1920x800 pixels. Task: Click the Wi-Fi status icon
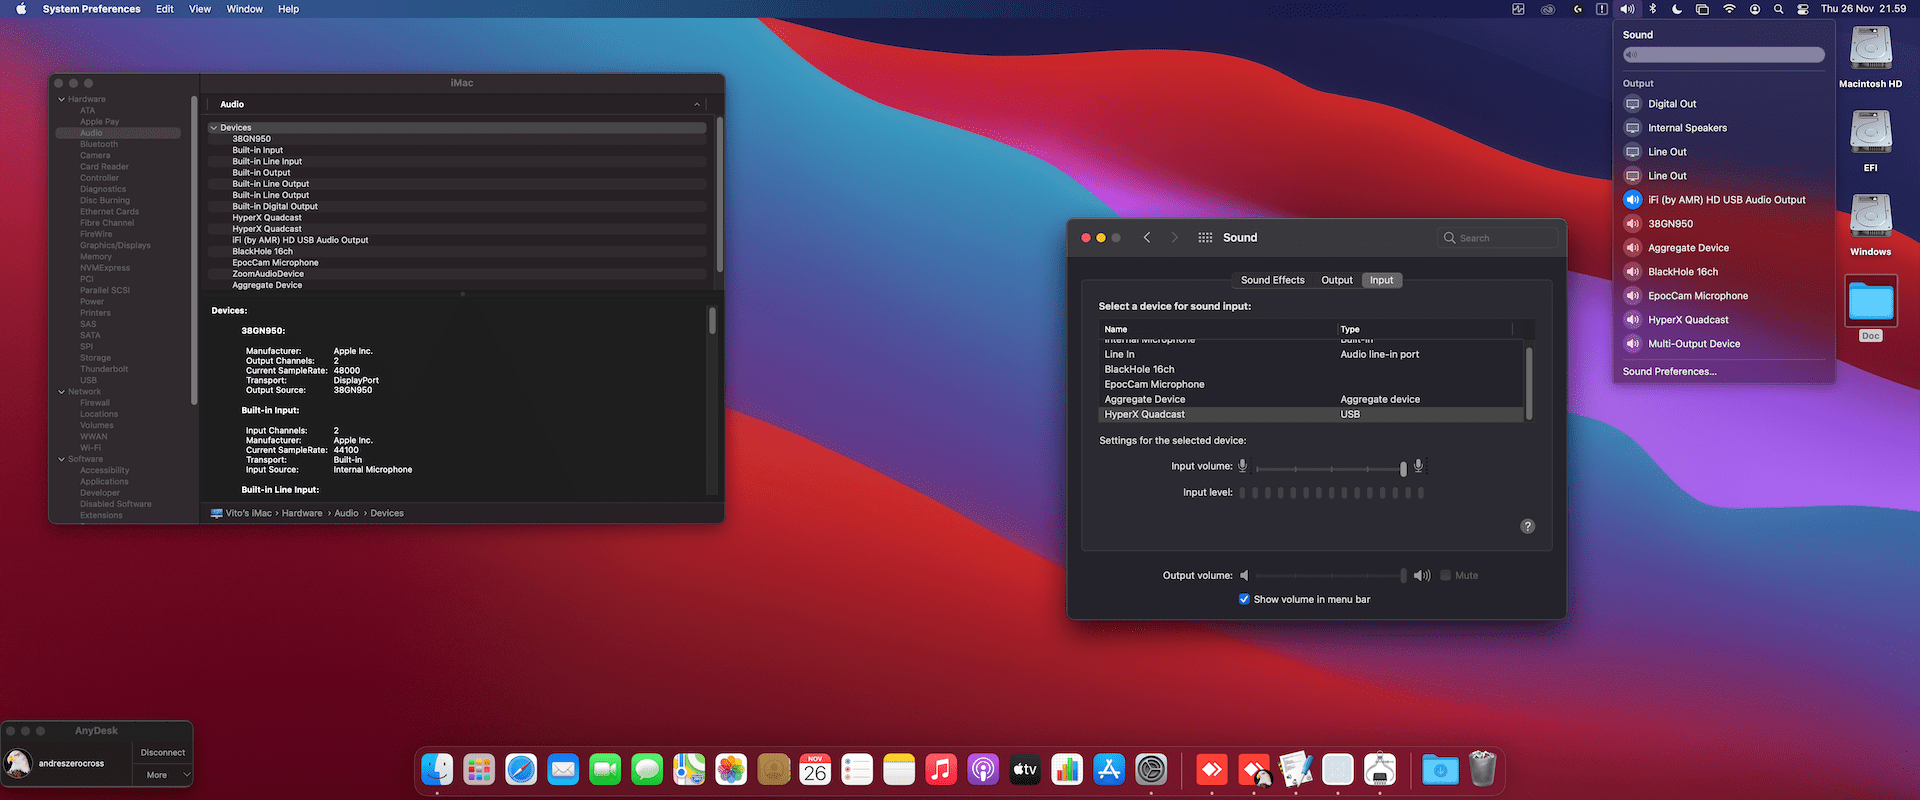1729,9
